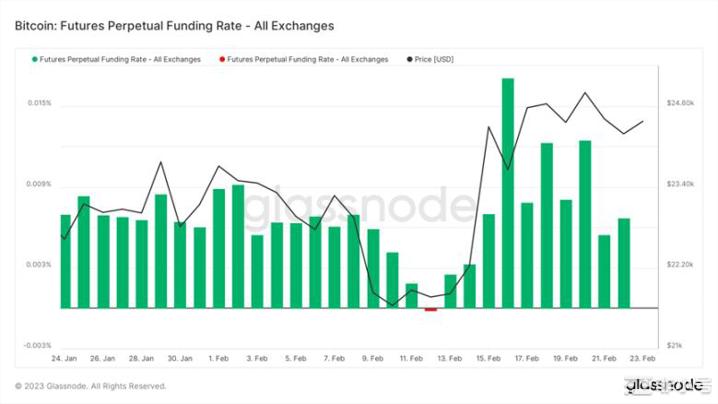Click the 23. Feb label on the date axis

[x=643, y=358]
